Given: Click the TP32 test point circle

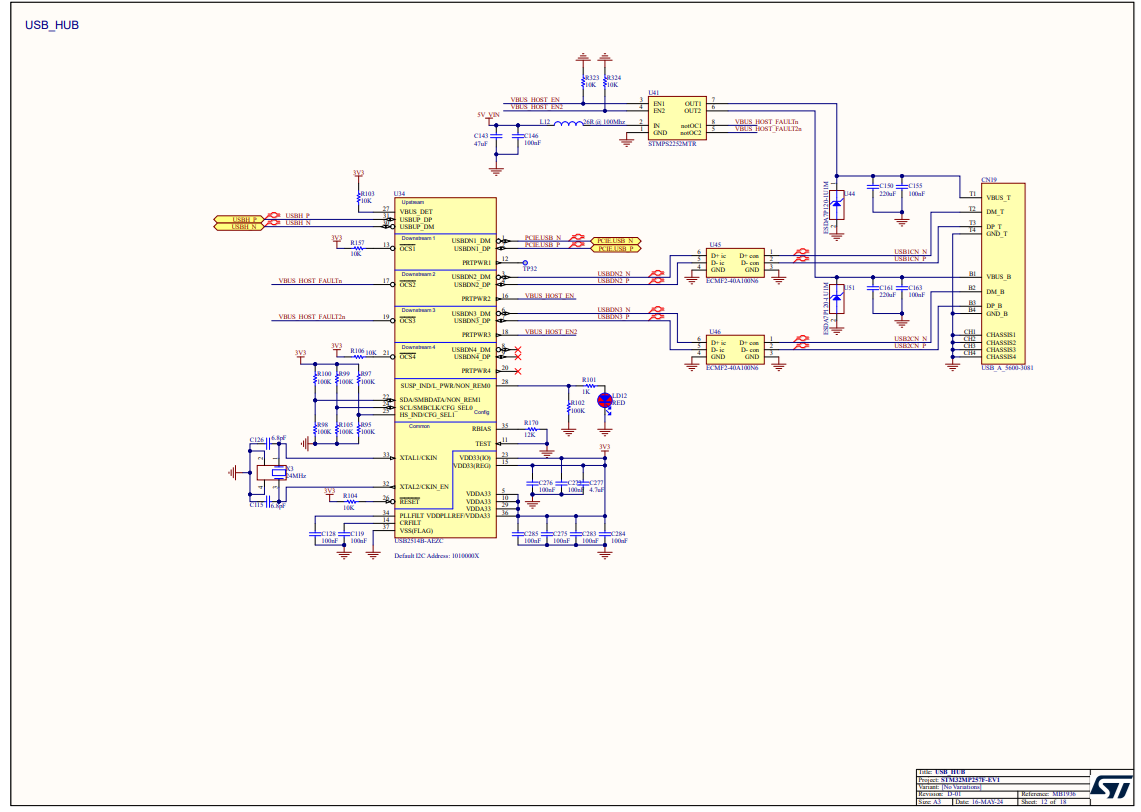Looking at the screenshot, I should [525, 263].
